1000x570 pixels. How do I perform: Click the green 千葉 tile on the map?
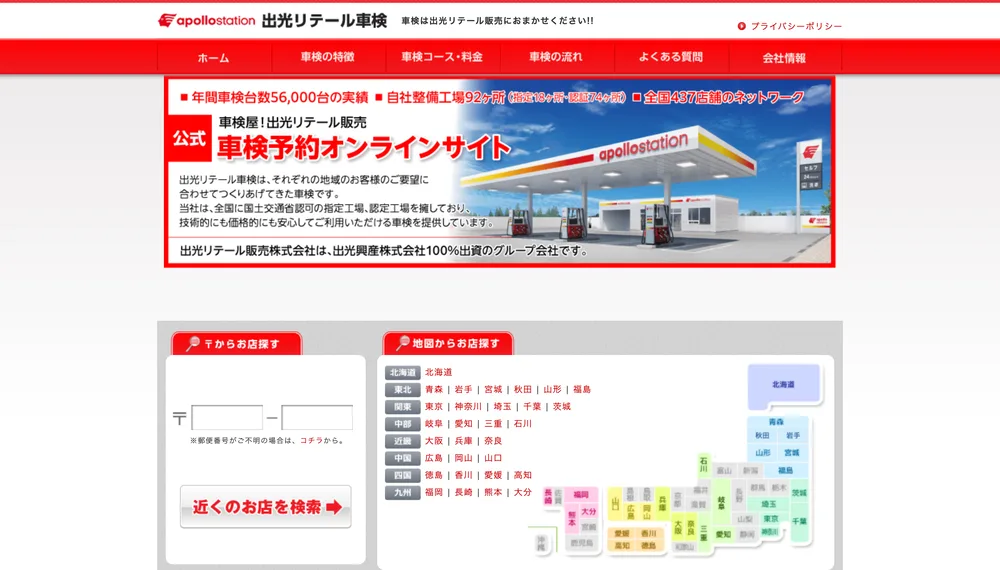(x=799, y=522)
